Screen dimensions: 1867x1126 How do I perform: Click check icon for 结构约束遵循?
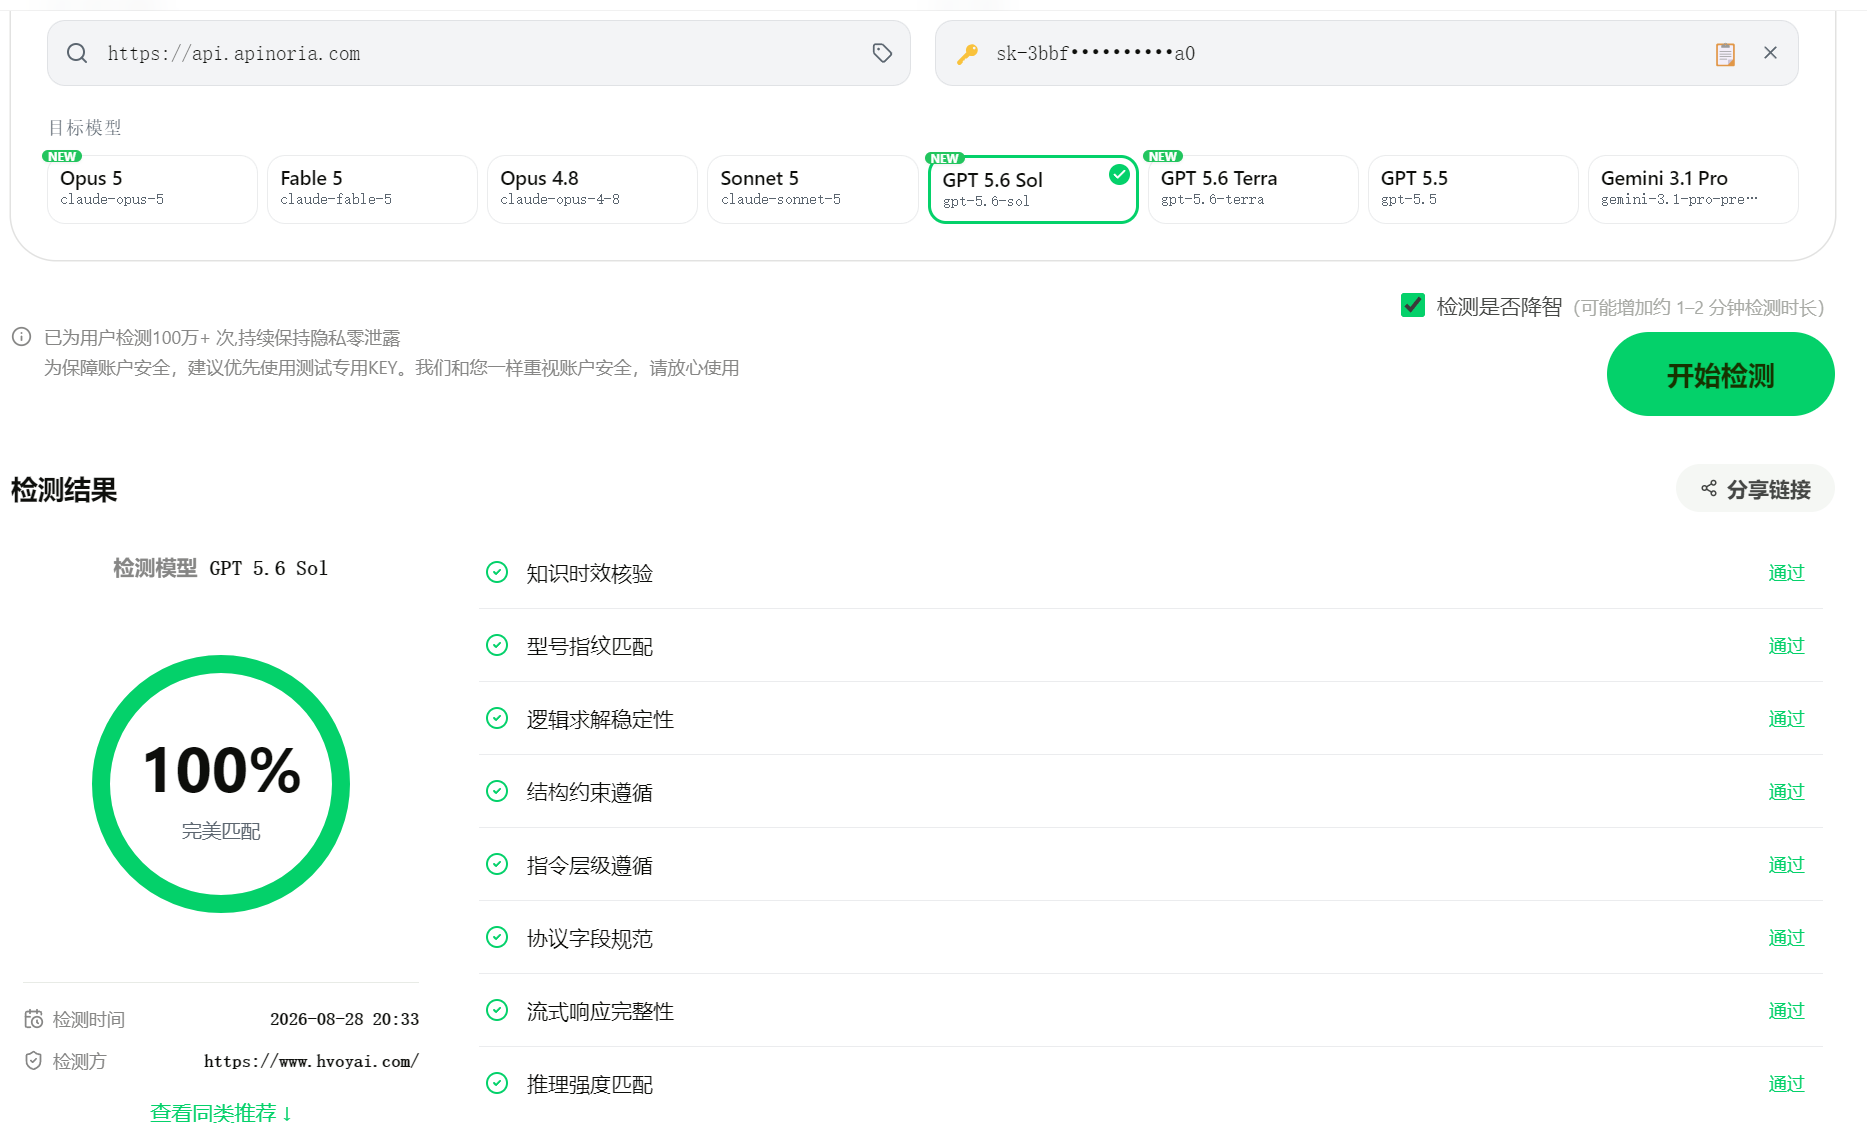pyautogui.click(x=497, y=791)
